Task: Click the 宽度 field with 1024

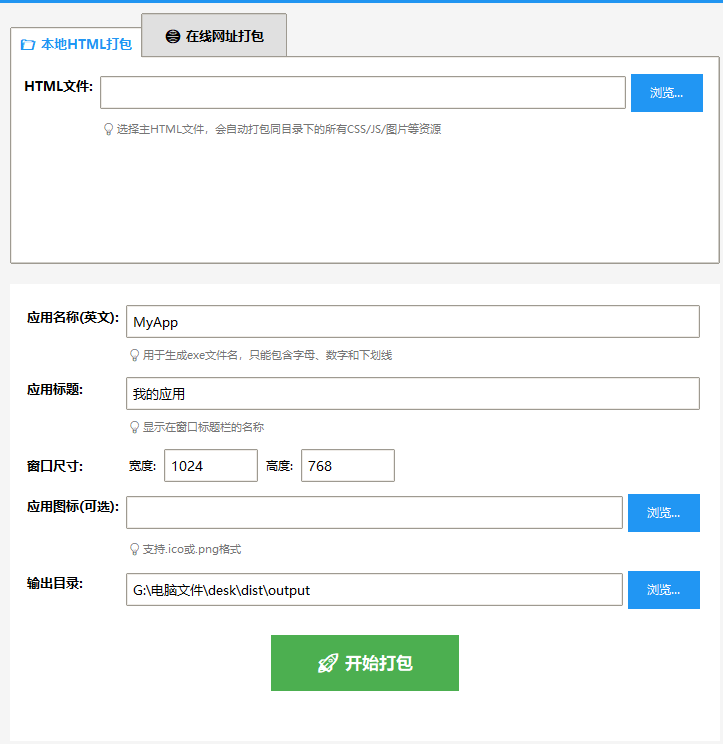Action: click(210, 466)
